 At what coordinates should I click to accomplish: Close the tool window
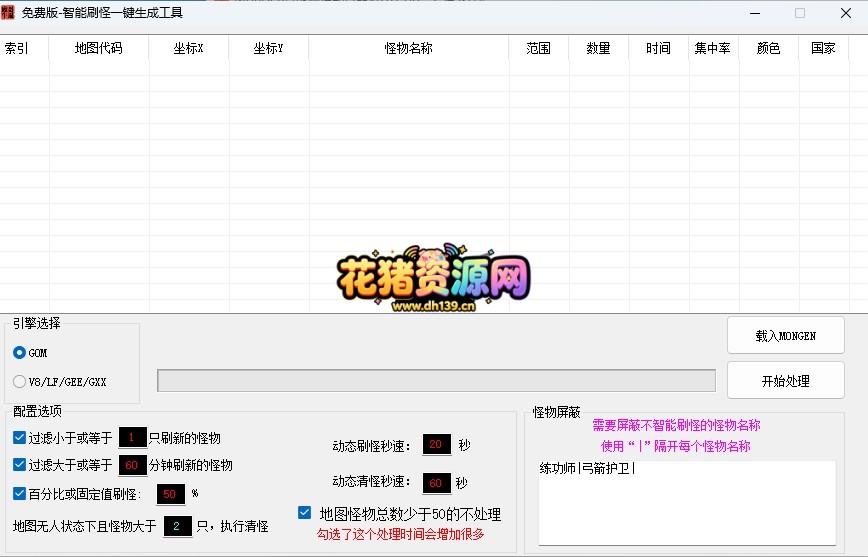[845, 13]
